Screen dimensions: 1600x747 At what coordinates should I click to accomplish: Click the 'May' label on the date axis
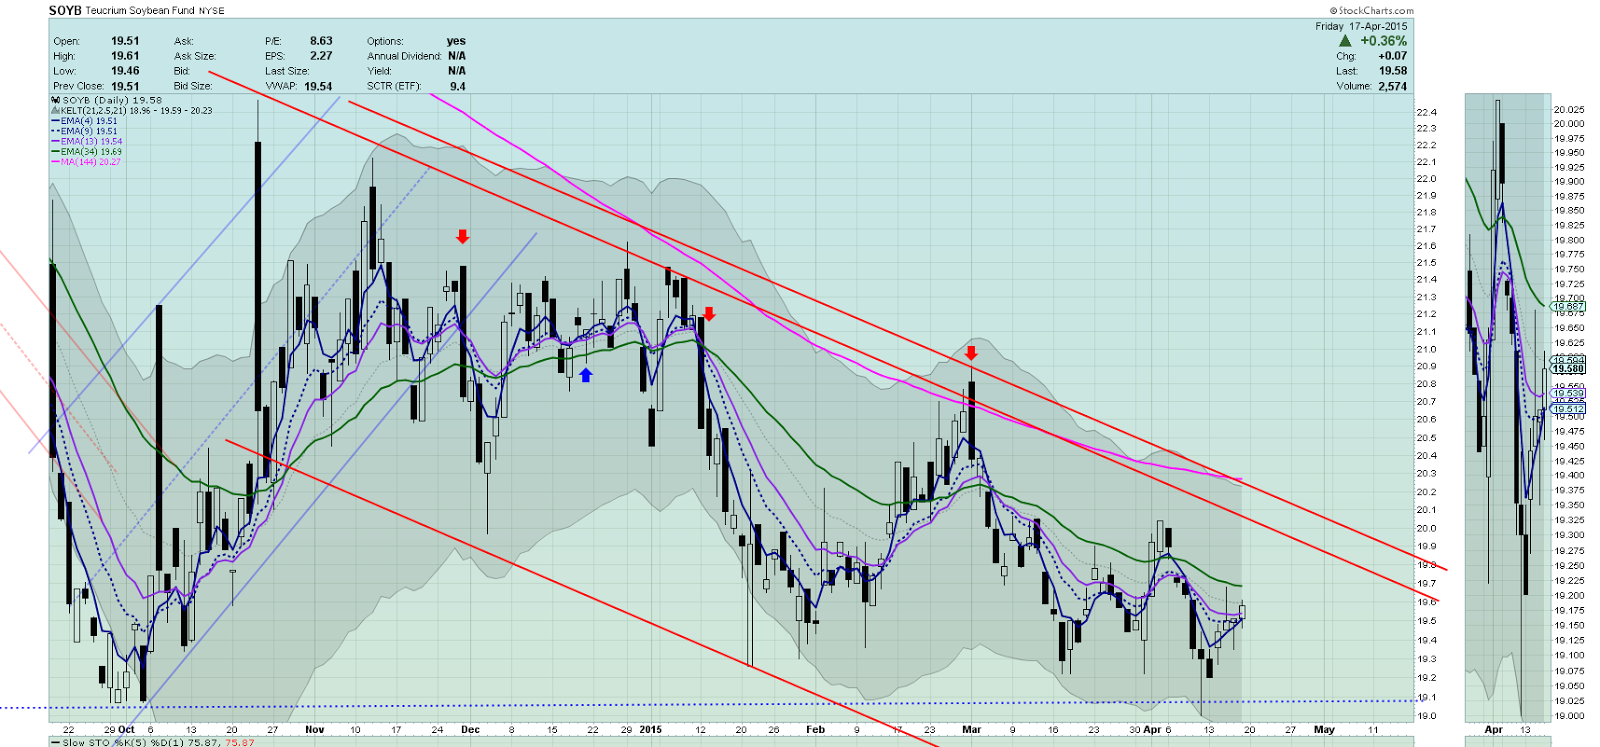1324,730
